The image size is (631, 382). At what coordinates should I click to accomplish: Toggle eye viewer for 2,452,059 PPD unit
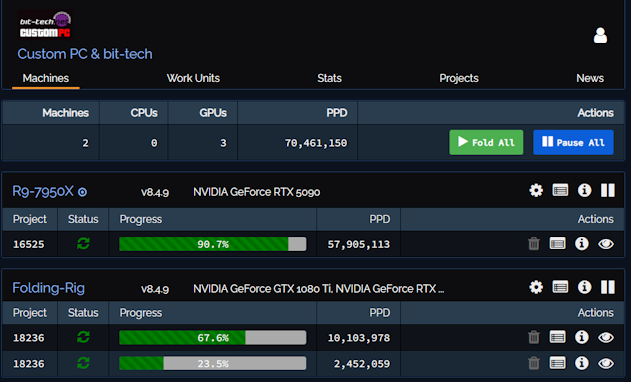coord(606,363)
